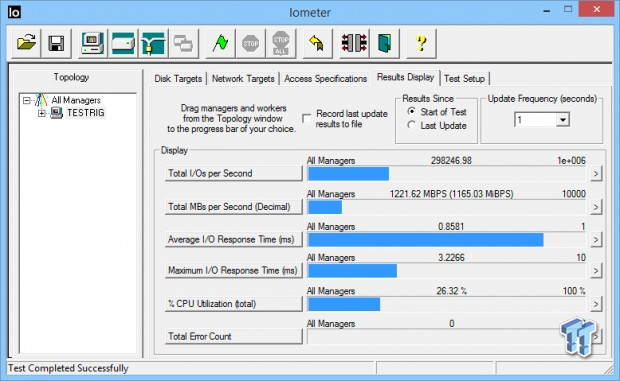Open arrow beside Total MBs per Second bar
The width and height of the screenshot is (620, 381).
[596, 207]
